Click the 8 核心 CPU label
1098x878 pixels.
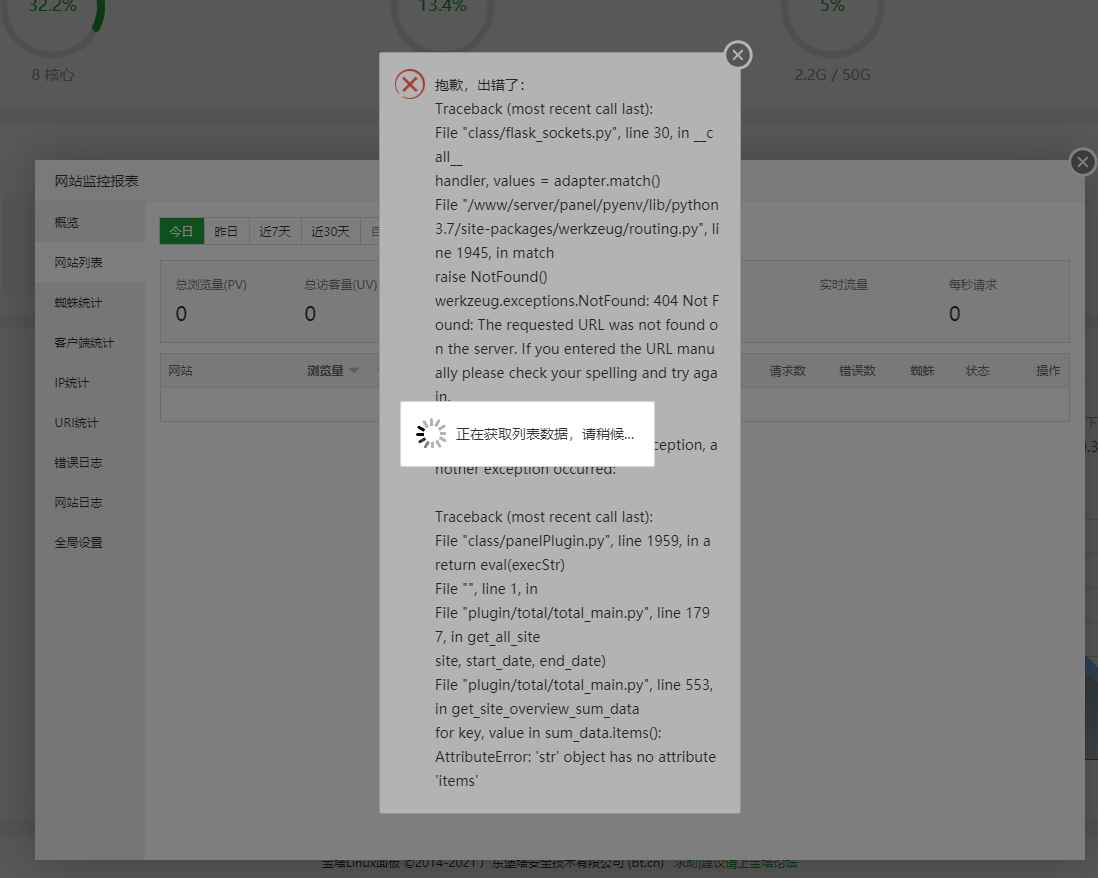(53, 74)
